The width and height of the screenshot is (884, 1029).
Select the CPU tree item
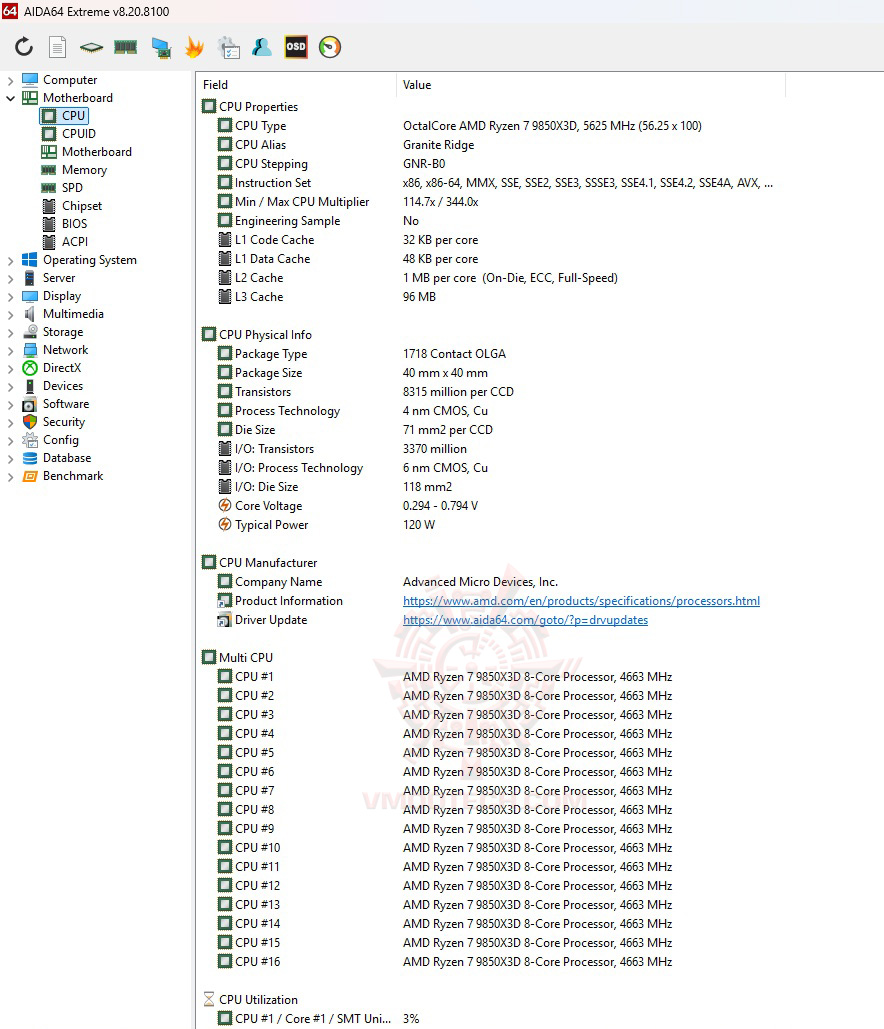click(64, 116)
